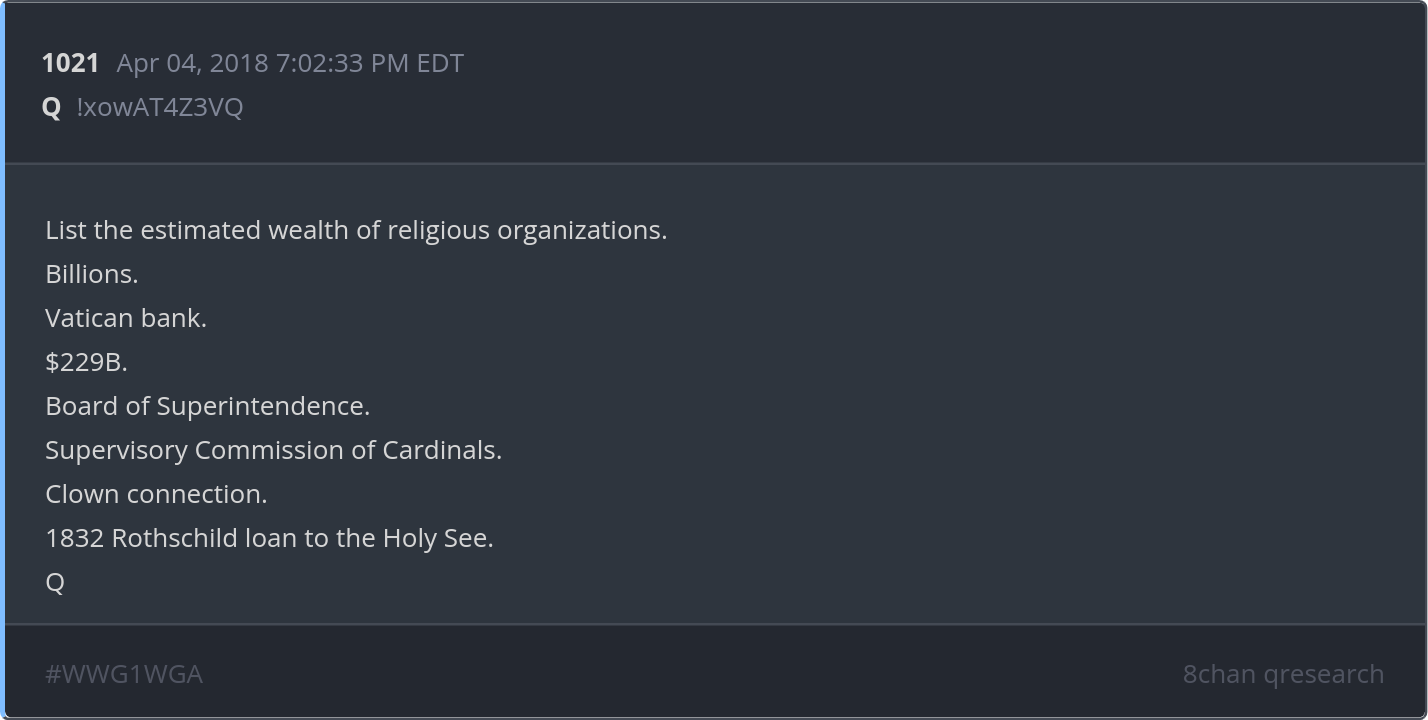Click the post number 1021
1428x720 pixels.
[70, 63]
